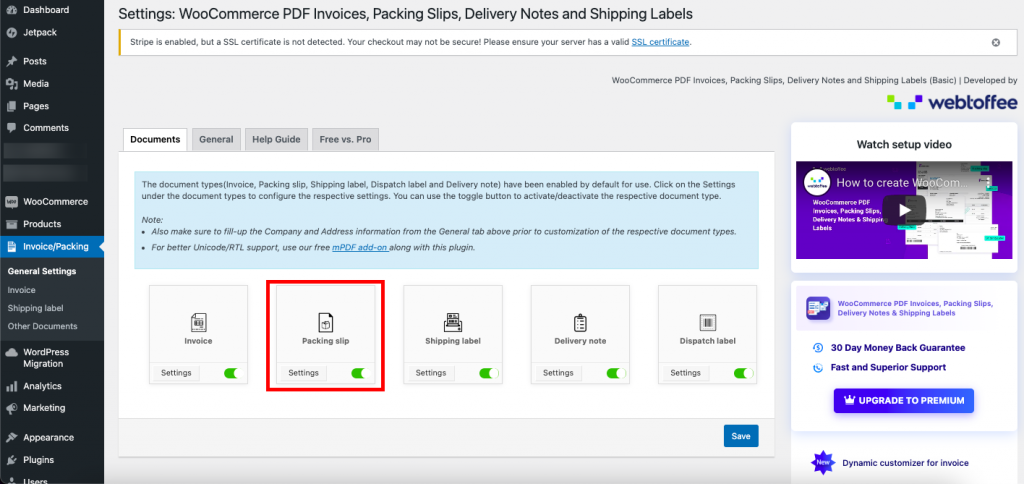Open the Free vs. Pro tab
This screenshot has width=1024, height=484.
[345, 140]
